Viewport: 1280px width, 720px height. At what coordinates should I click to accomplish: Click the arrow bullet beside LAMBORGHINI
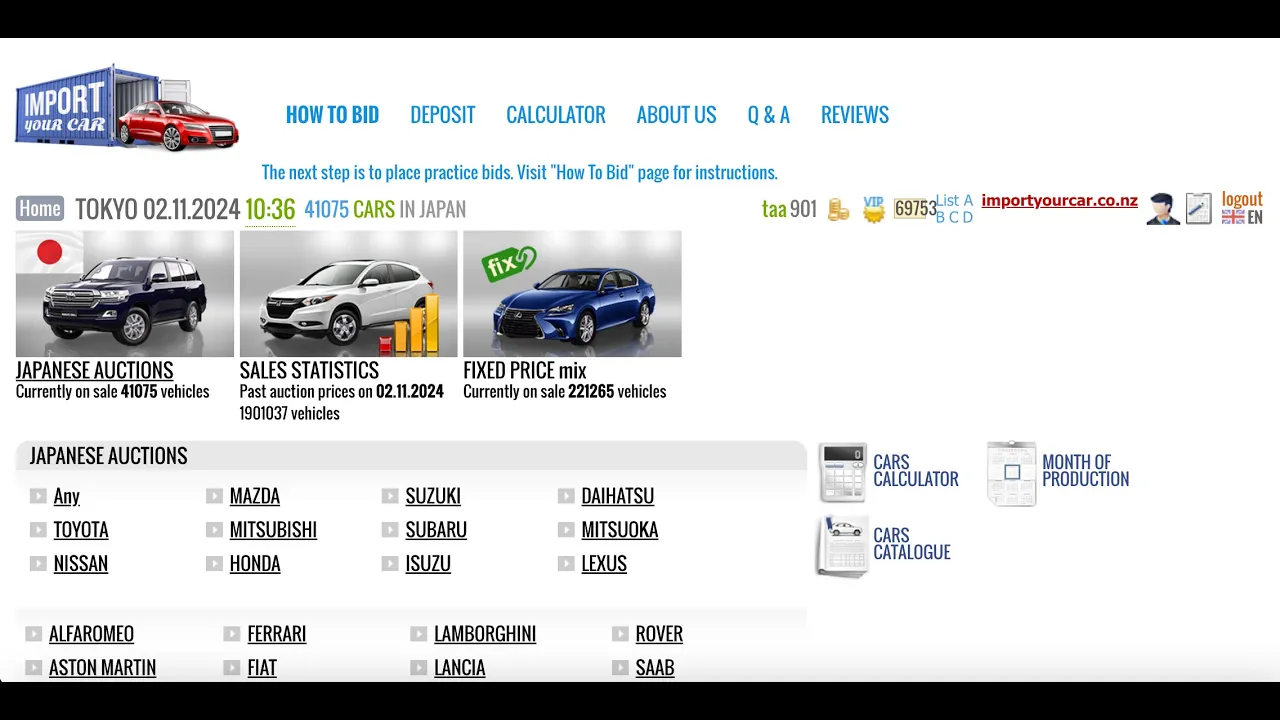(x=419, y=634)
